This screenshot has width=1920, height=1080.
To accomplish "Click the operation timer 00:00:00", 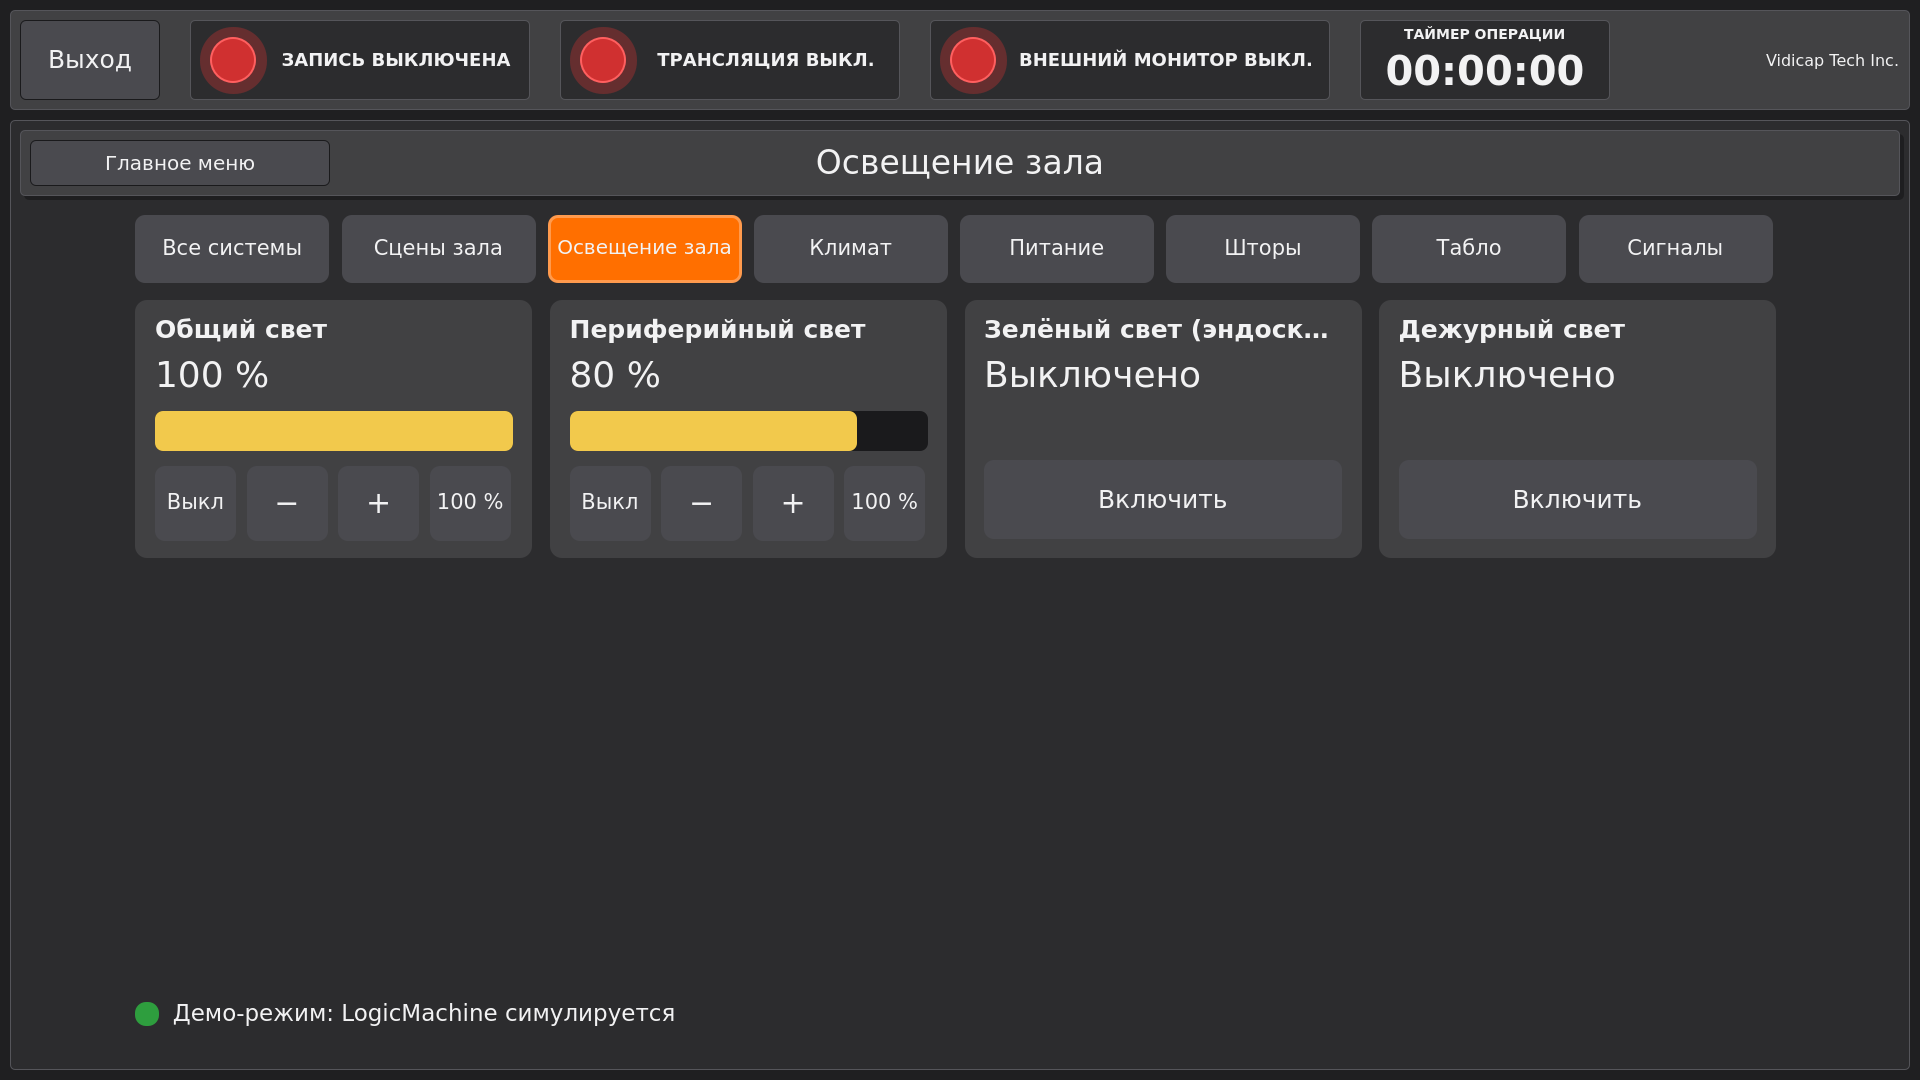I will (x=1485, y=71).
